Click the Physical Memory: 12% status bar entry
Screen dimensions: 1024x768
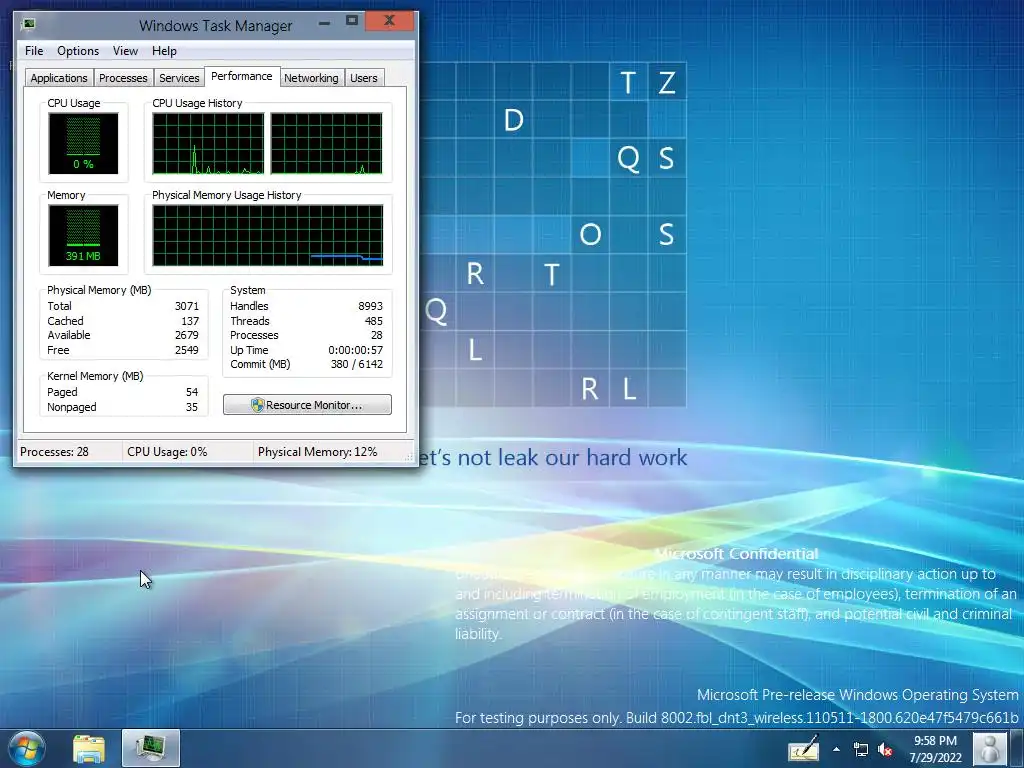tap(317, 452)
